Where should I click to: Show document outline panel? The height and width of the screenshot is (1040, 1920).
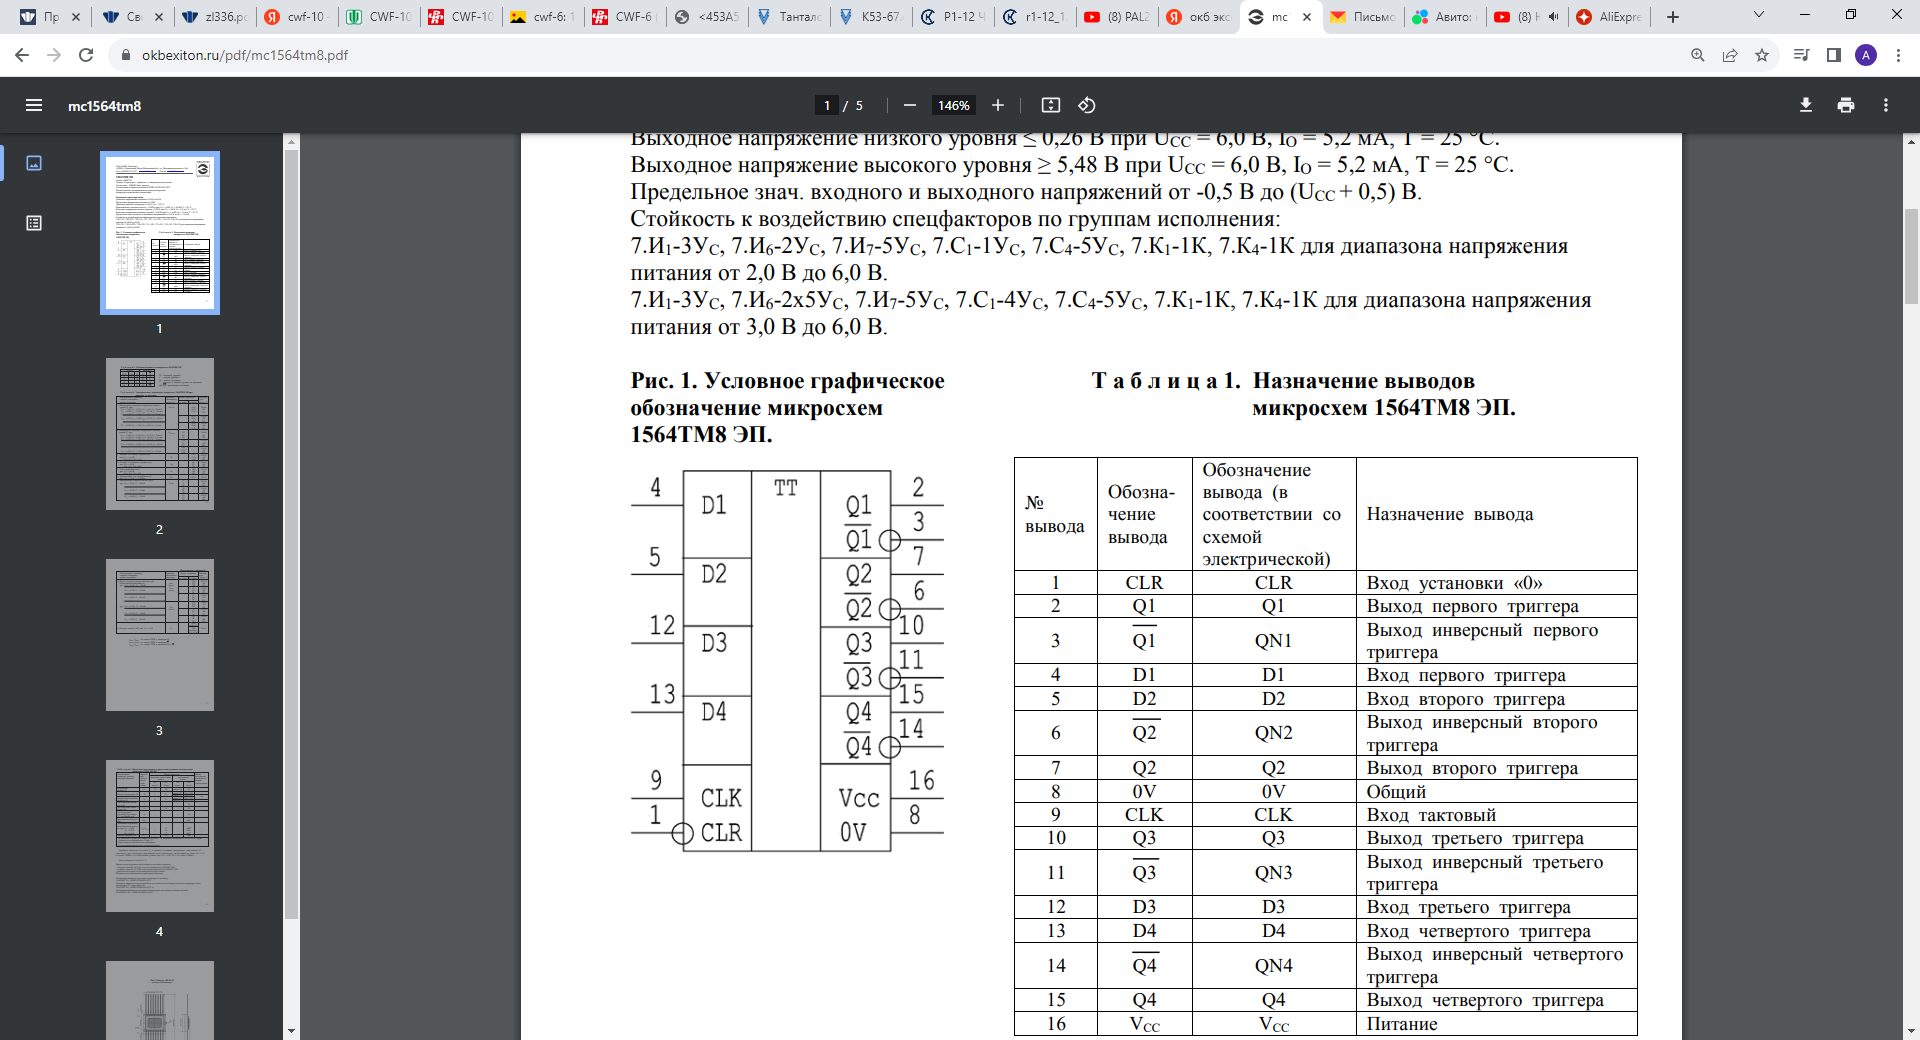click(34, 223)
